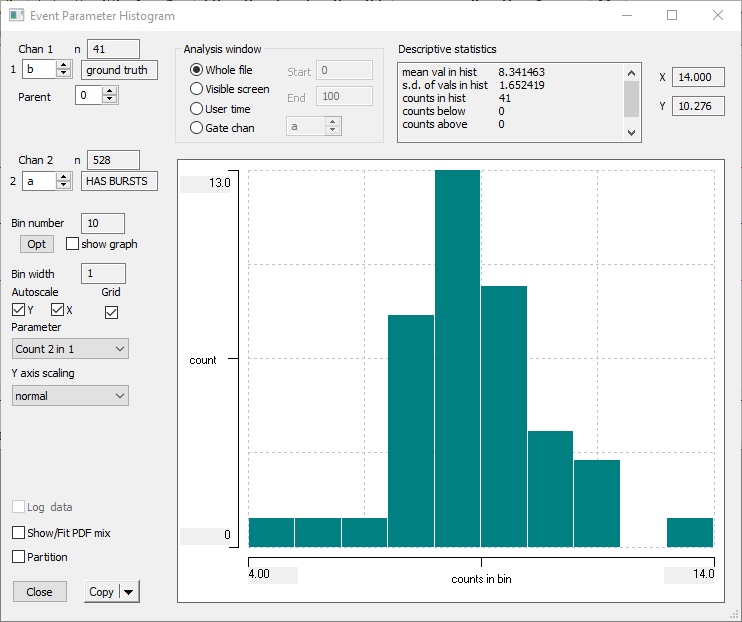This screenshot has width=742, height=622.
Task: Click the 13.0 Y axis maximum label
Action: click(220, 183)
